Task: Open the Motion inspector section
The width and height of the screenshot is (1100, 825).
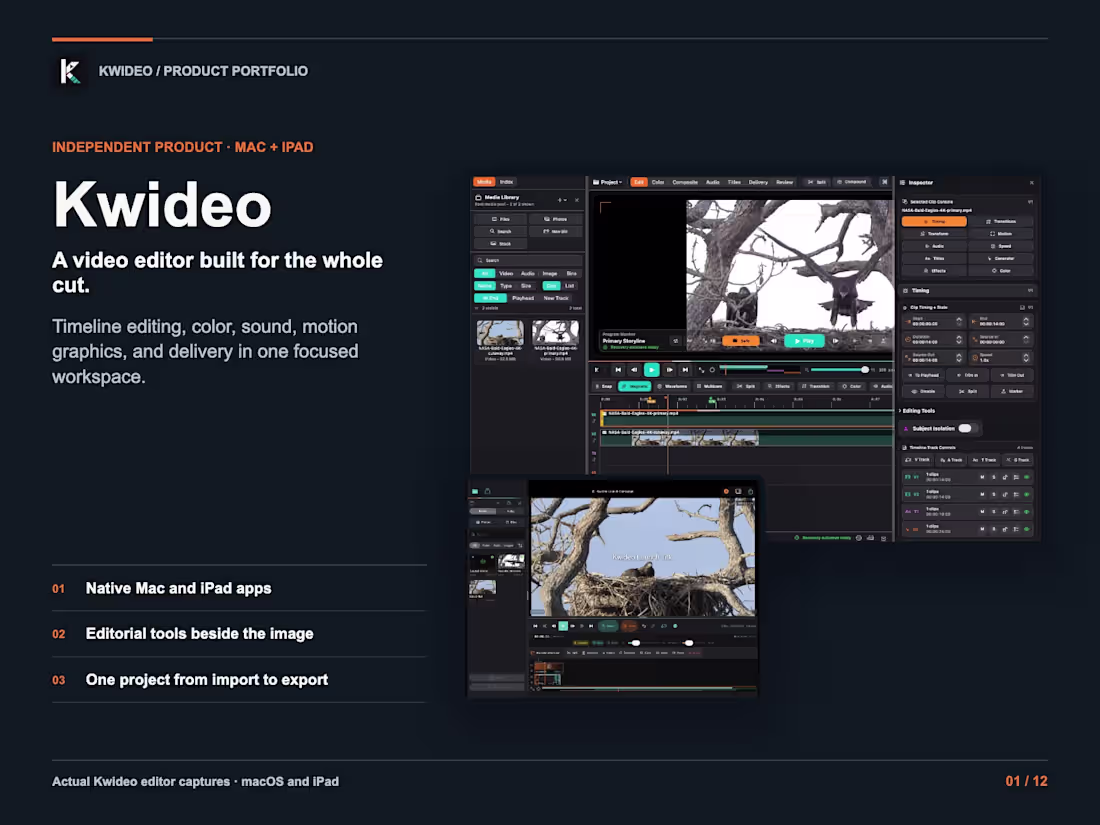Action: [x=1000, y=234]
